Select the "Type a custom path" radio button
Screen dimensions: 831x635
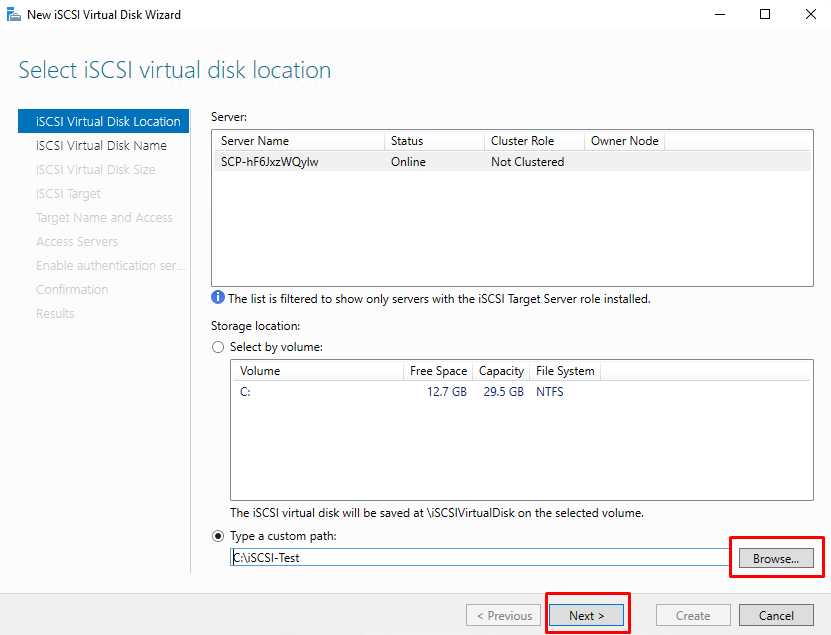pyautogui.click(x=218, y=536)
